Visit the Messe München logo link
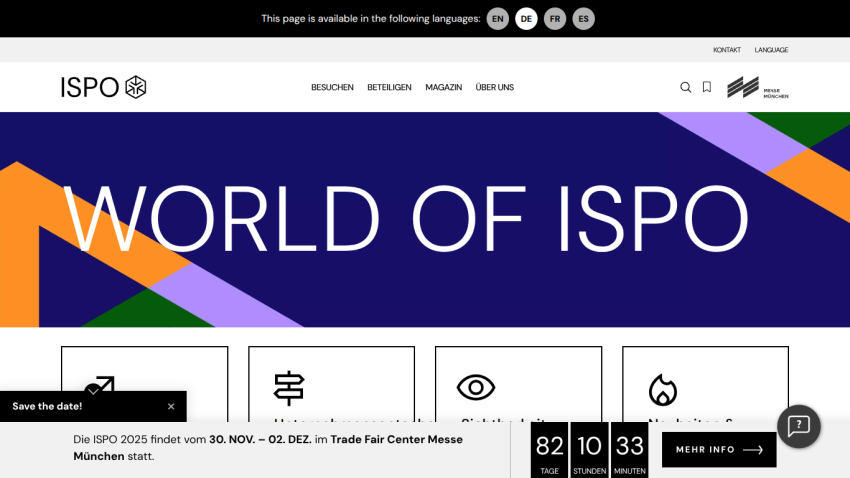The image size is (850, 478). 757,88
